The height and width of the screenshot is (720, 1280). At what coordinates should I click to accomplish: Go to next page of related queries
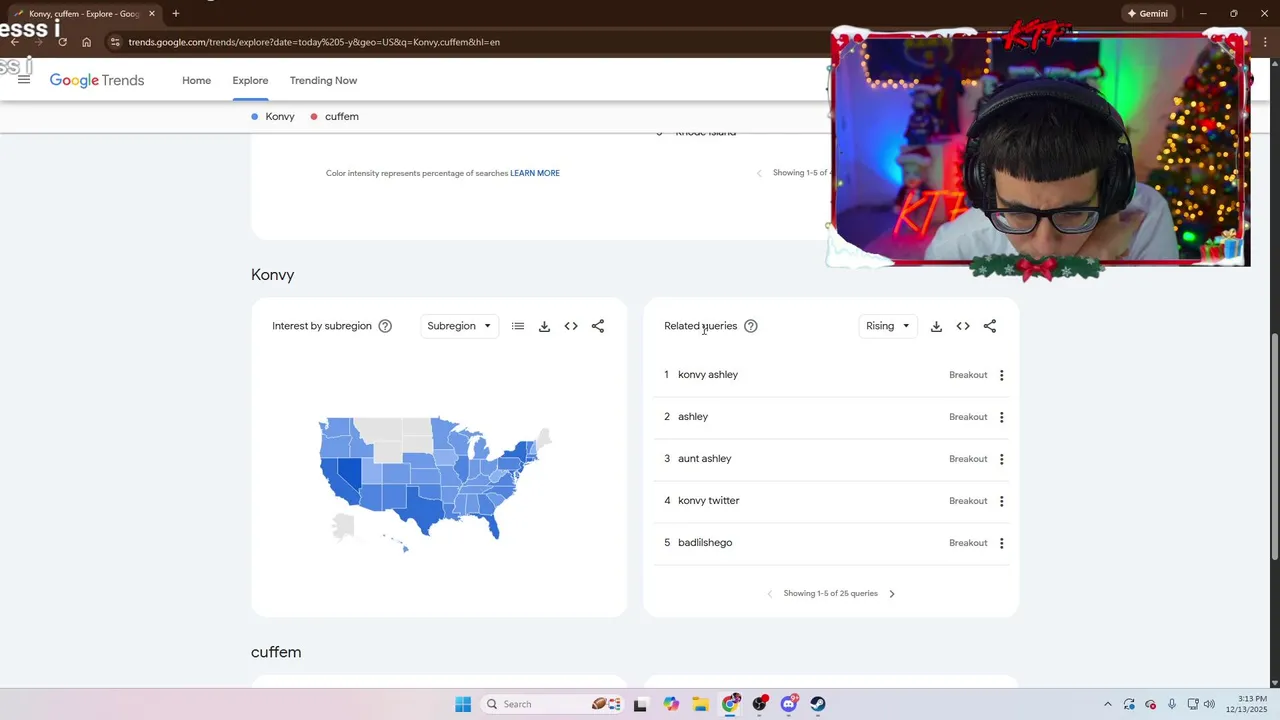(892, 594)
